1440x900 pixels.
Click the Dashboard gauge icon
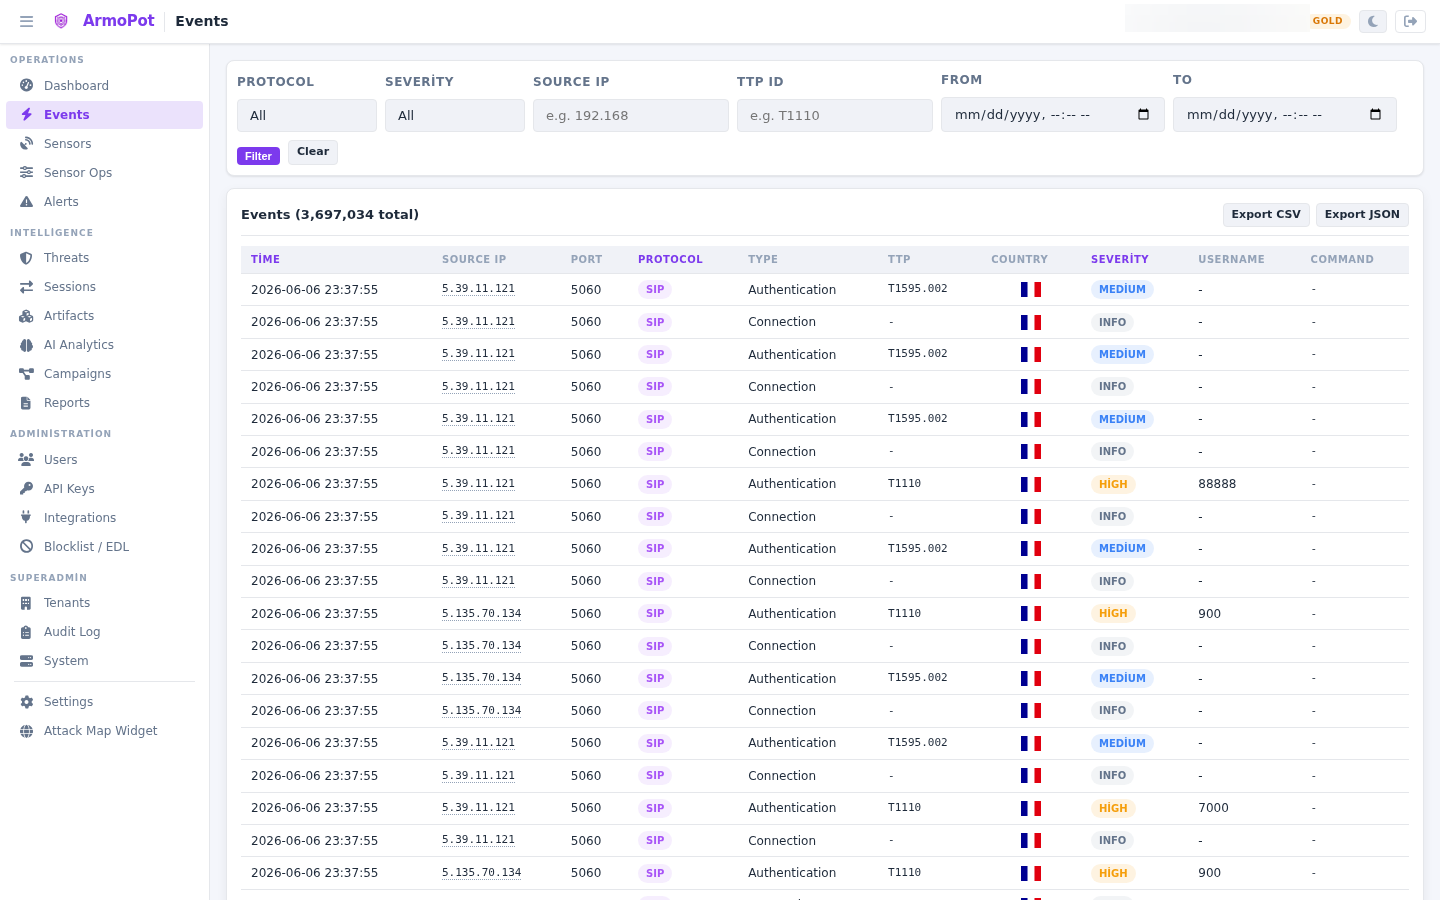(x=27, y=86)
